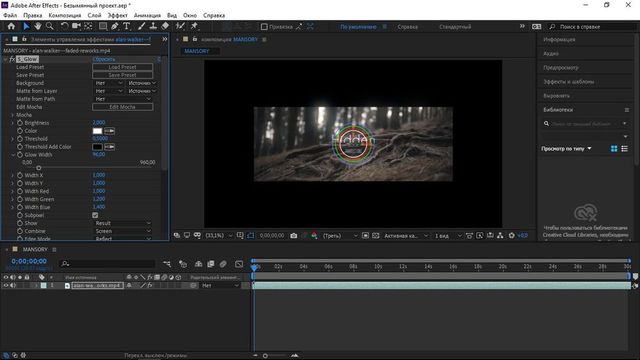Toggle the Frame Blending timeline icon
The height and width of the screenshot is (360, 640).
tap(211, 264)
